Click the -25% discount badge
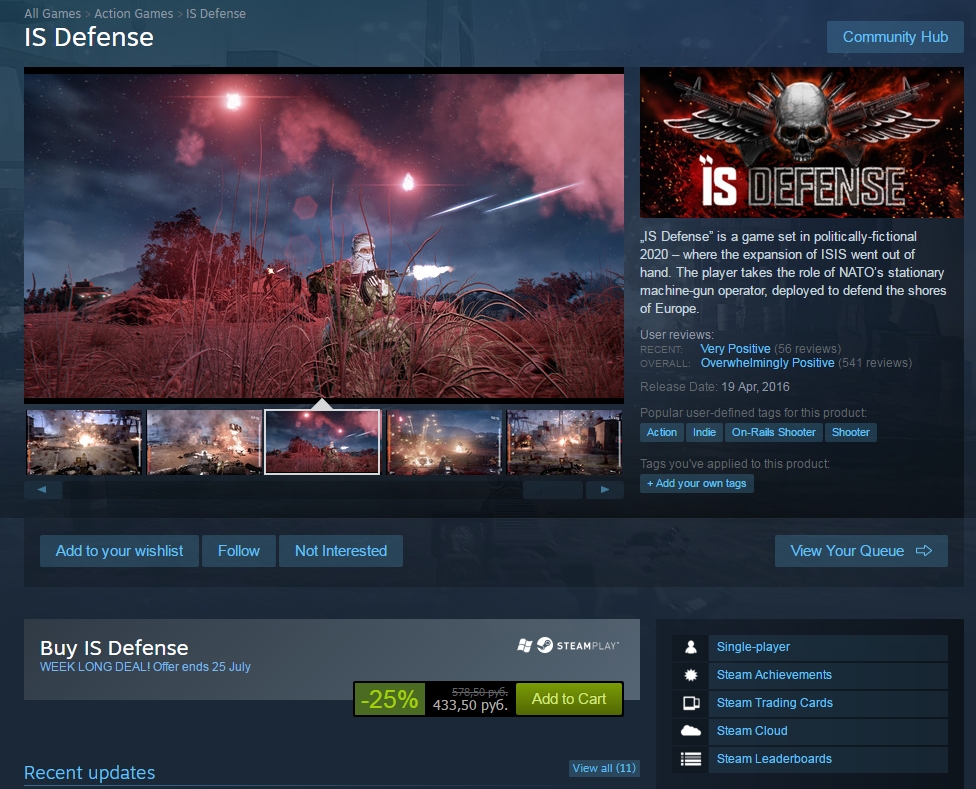 click(390, 699)
